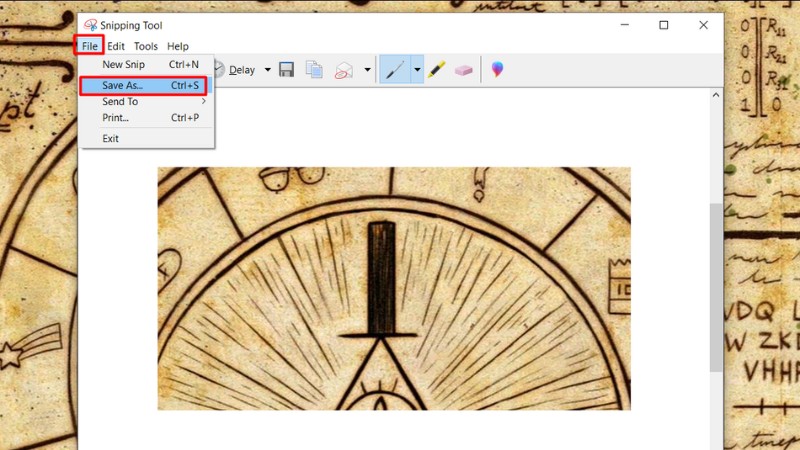The height and width of the screenshot is (450, 800).
Task: Select the Highlighter tool
Action: 436,69
